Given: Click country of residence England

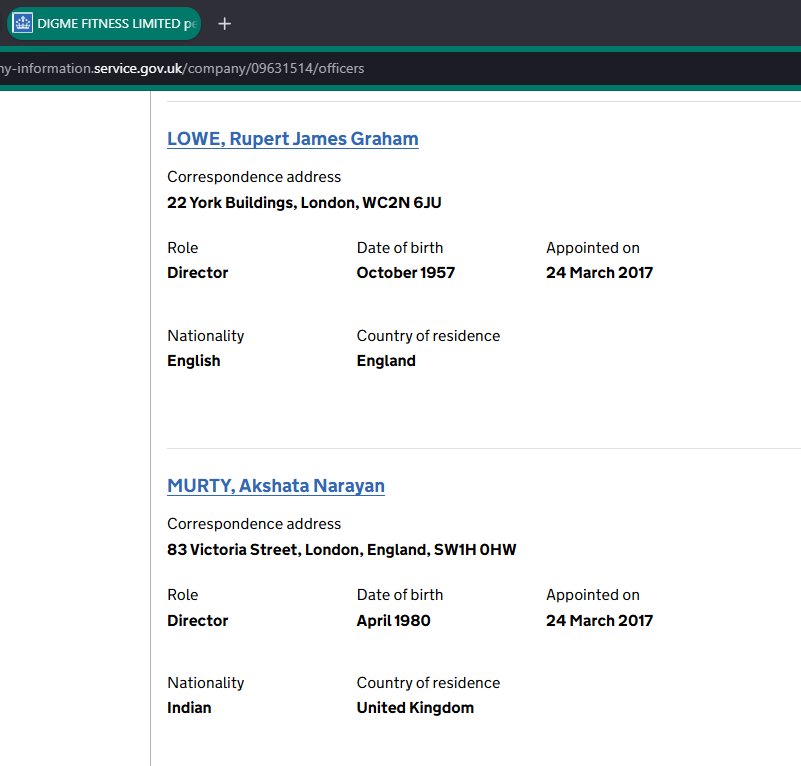Looking at the screenshot, I should coord(386,361).
